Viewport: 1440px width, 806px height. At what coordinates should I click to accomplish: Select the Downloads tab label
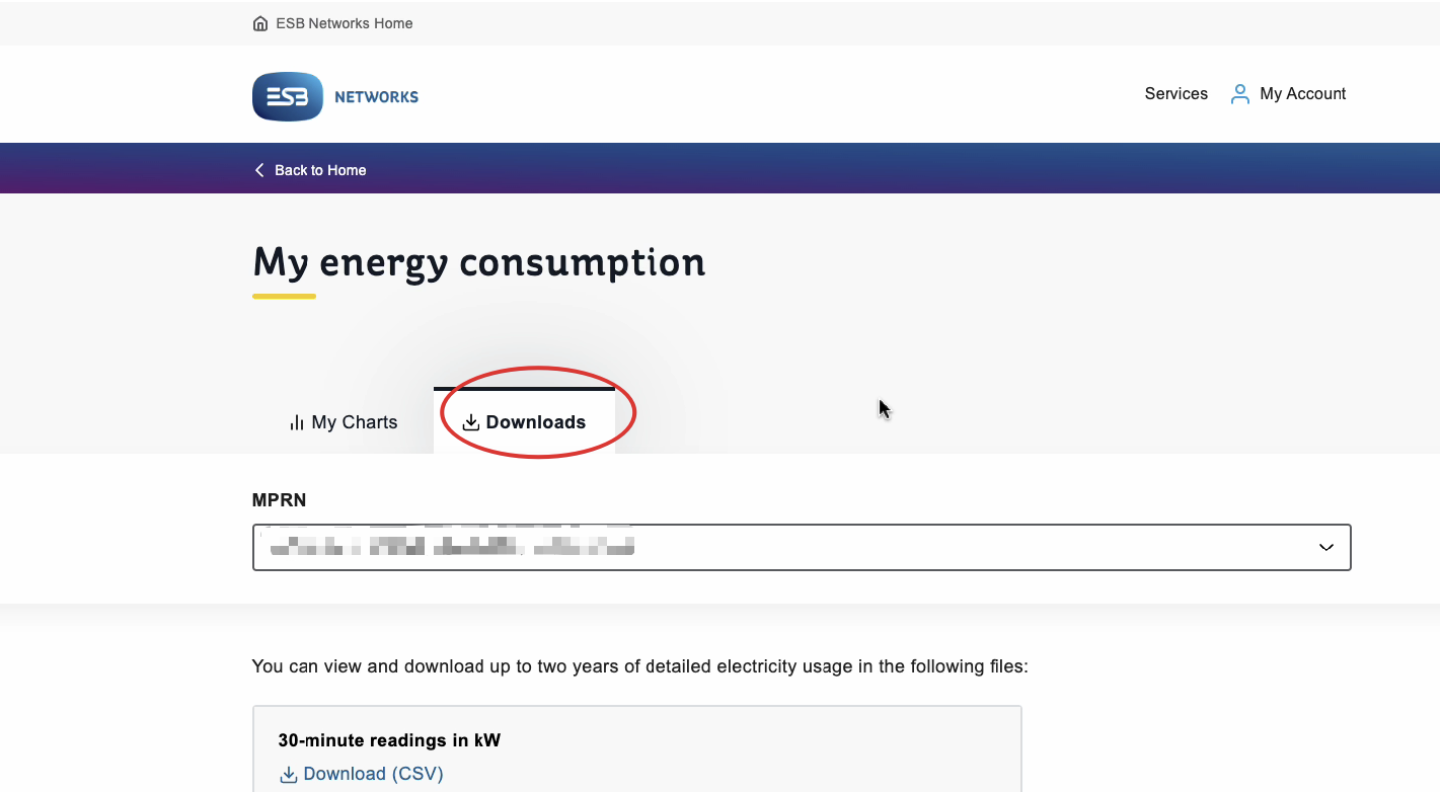click(x=535, y=423)
